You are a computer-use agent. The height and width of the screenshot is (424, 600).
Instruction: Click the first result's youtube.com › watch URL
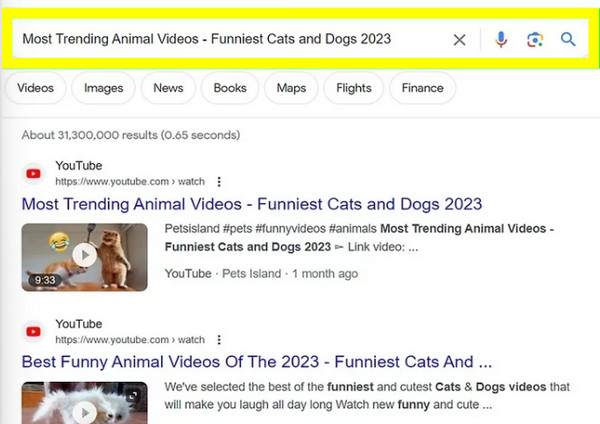pos(130,181)
